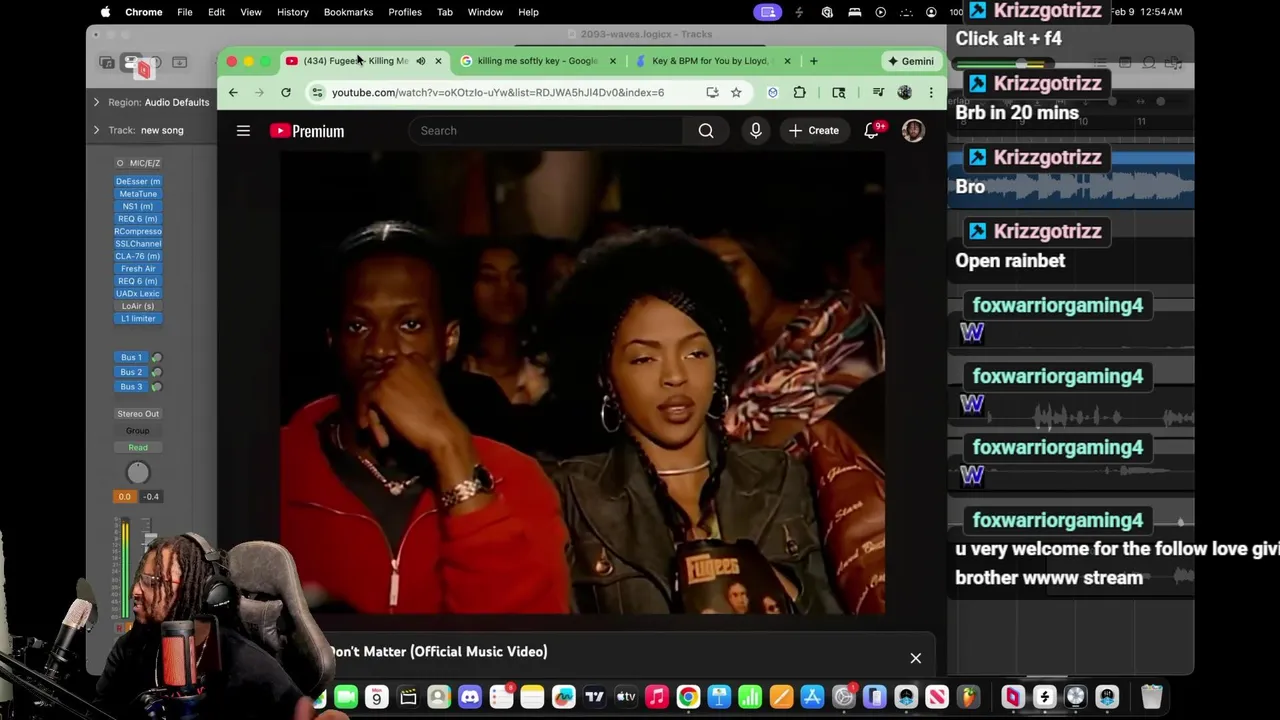Close the Don't Matter video banner

click(915, 658)
